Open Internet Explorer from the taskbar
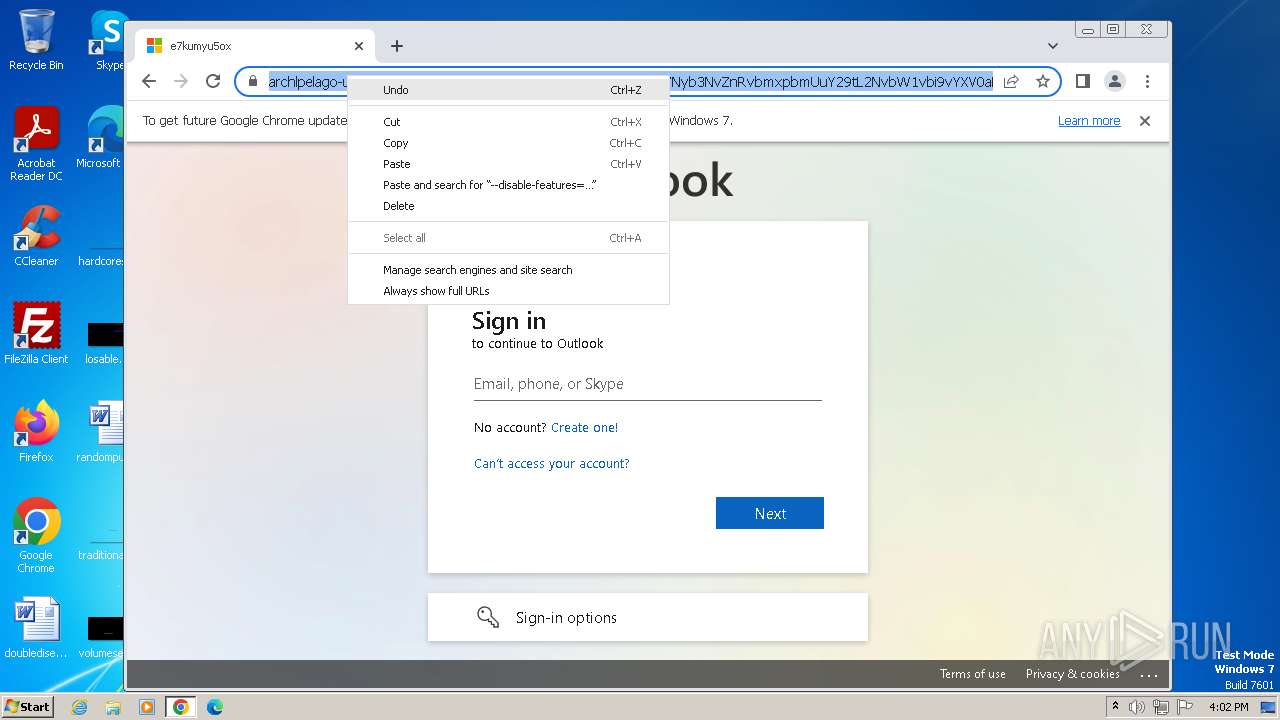The width and height of the screenshot is (1280, 720). [x=79, y=707]
